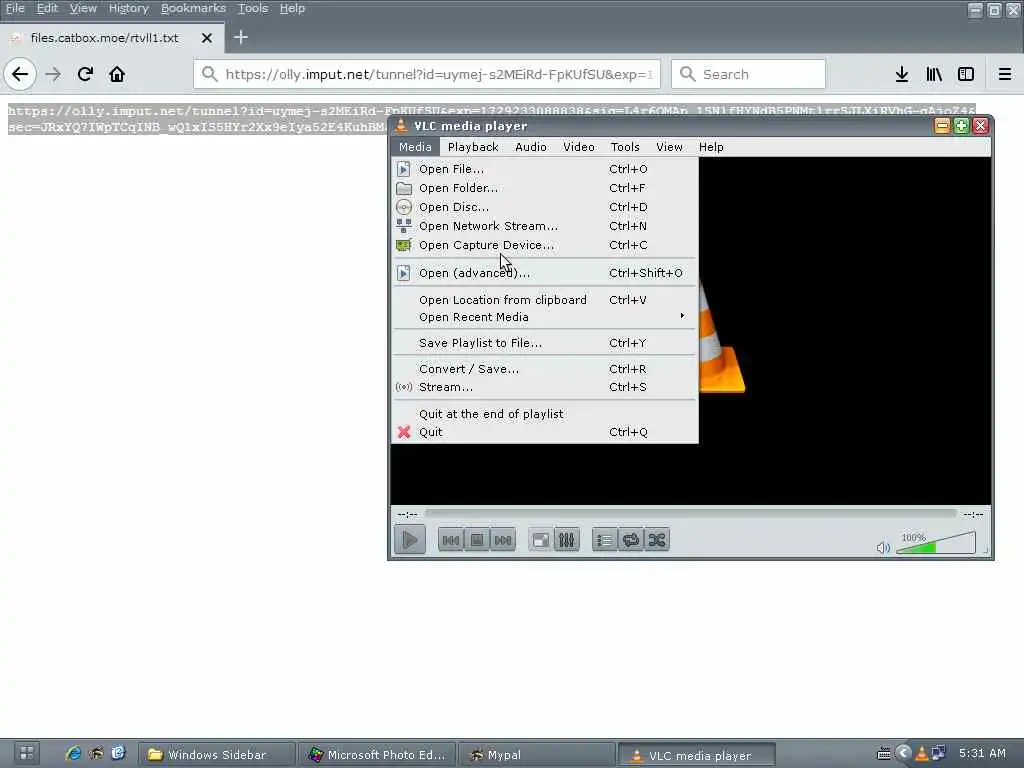Screen dimensions: 1024x768
Task: Choose Open Capture Device...
Action: point(545,245)
